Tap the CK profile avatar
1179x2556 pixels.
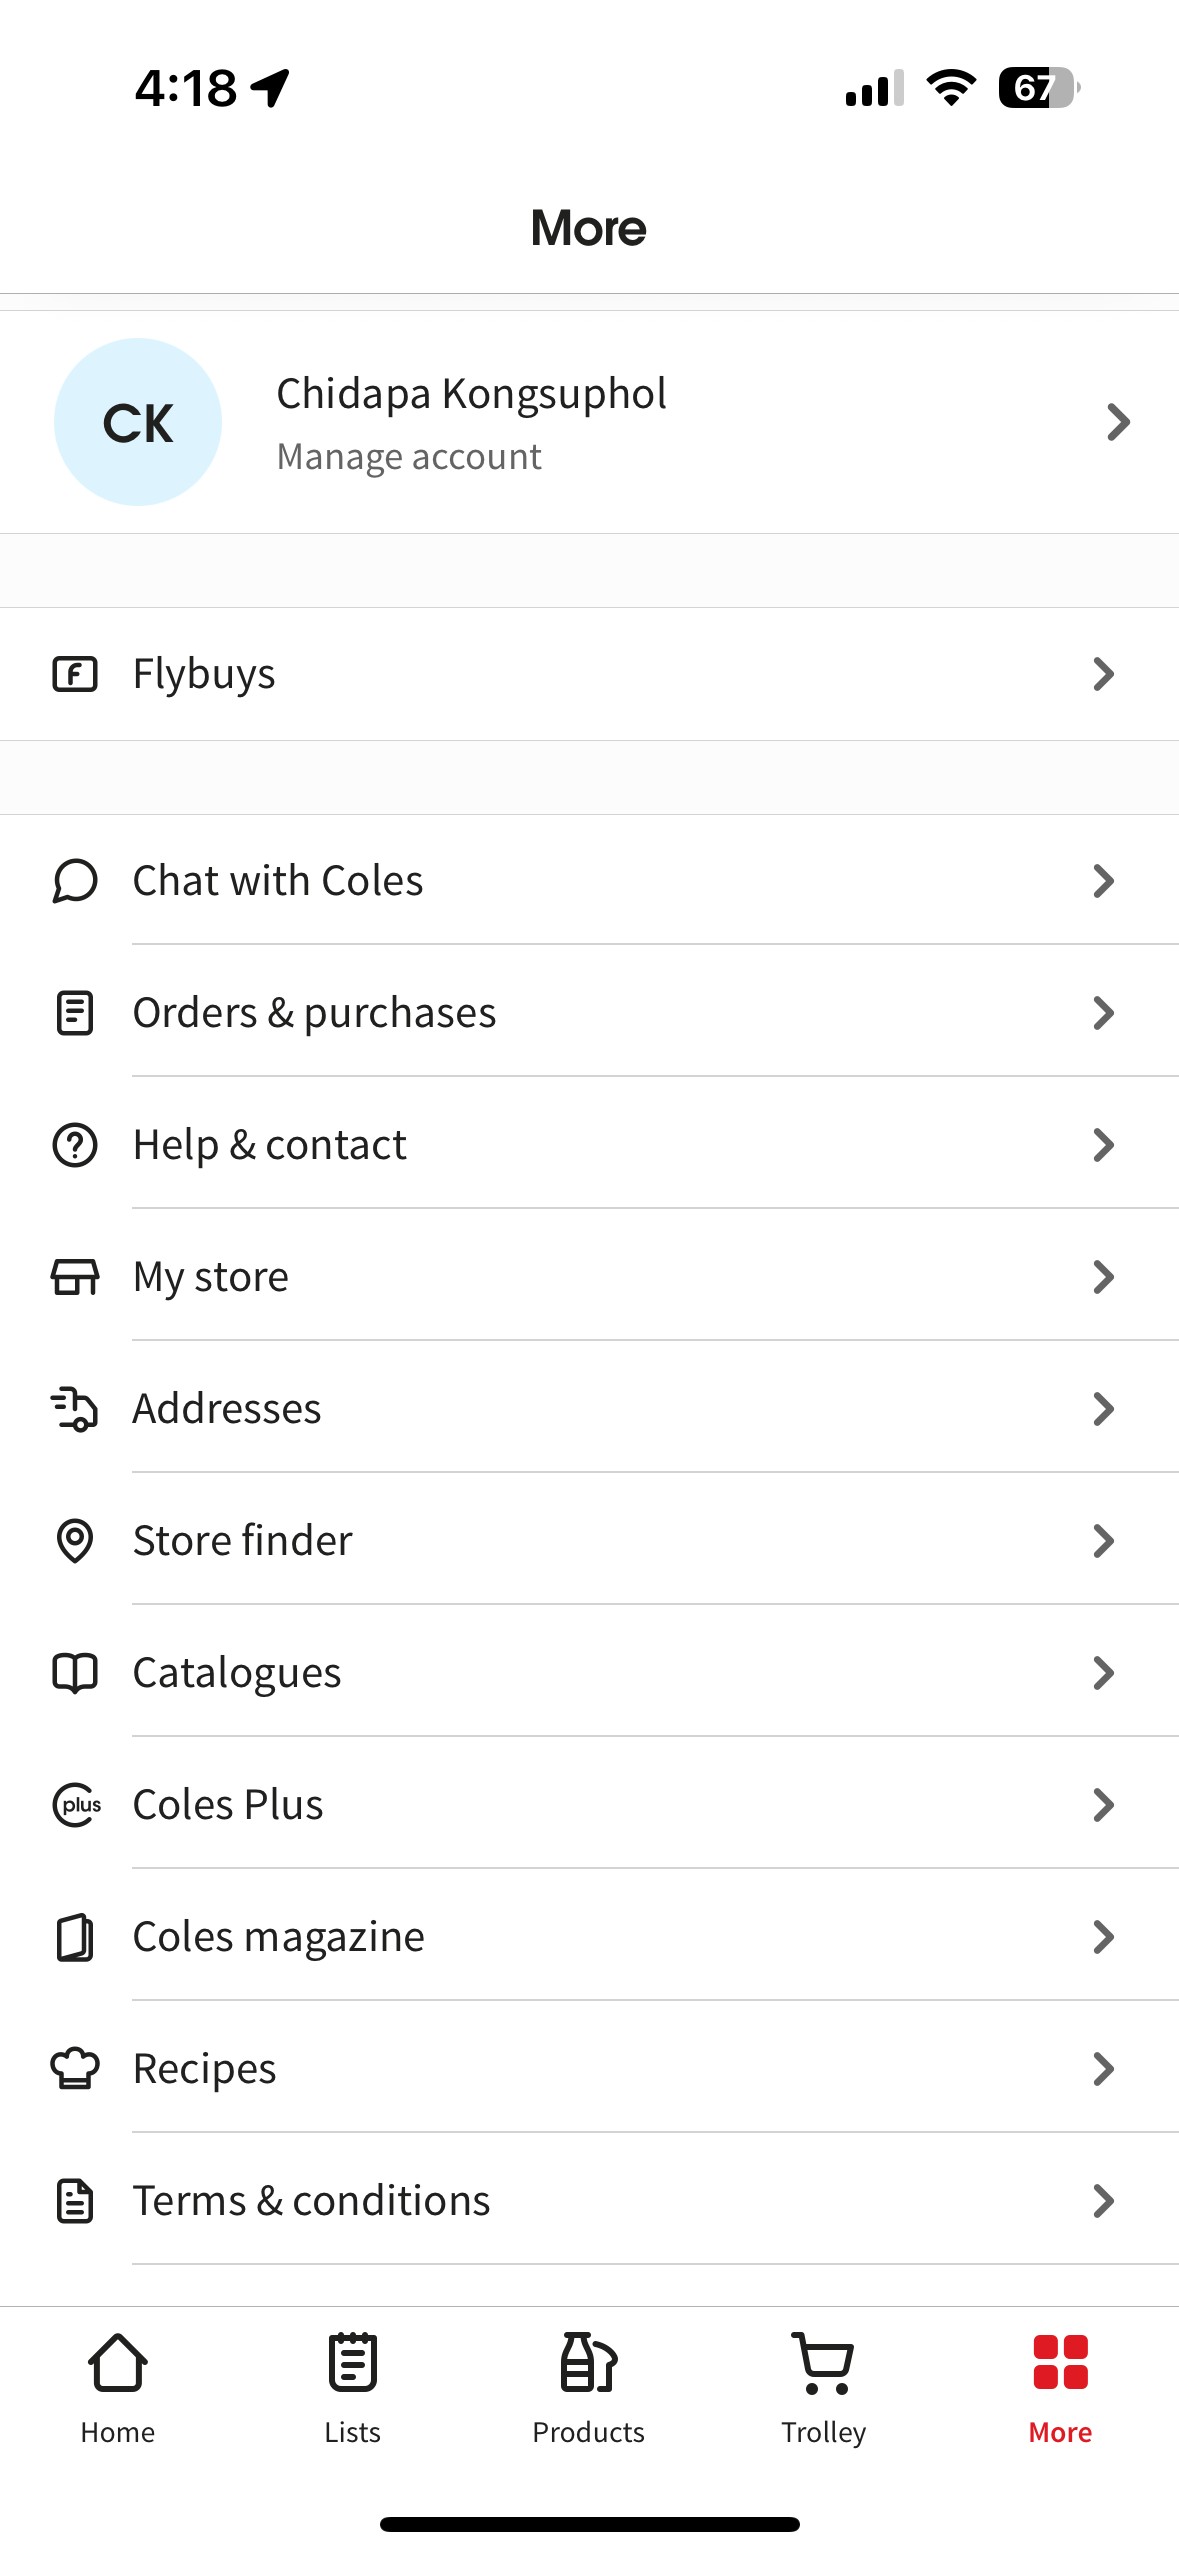[138, 422]
